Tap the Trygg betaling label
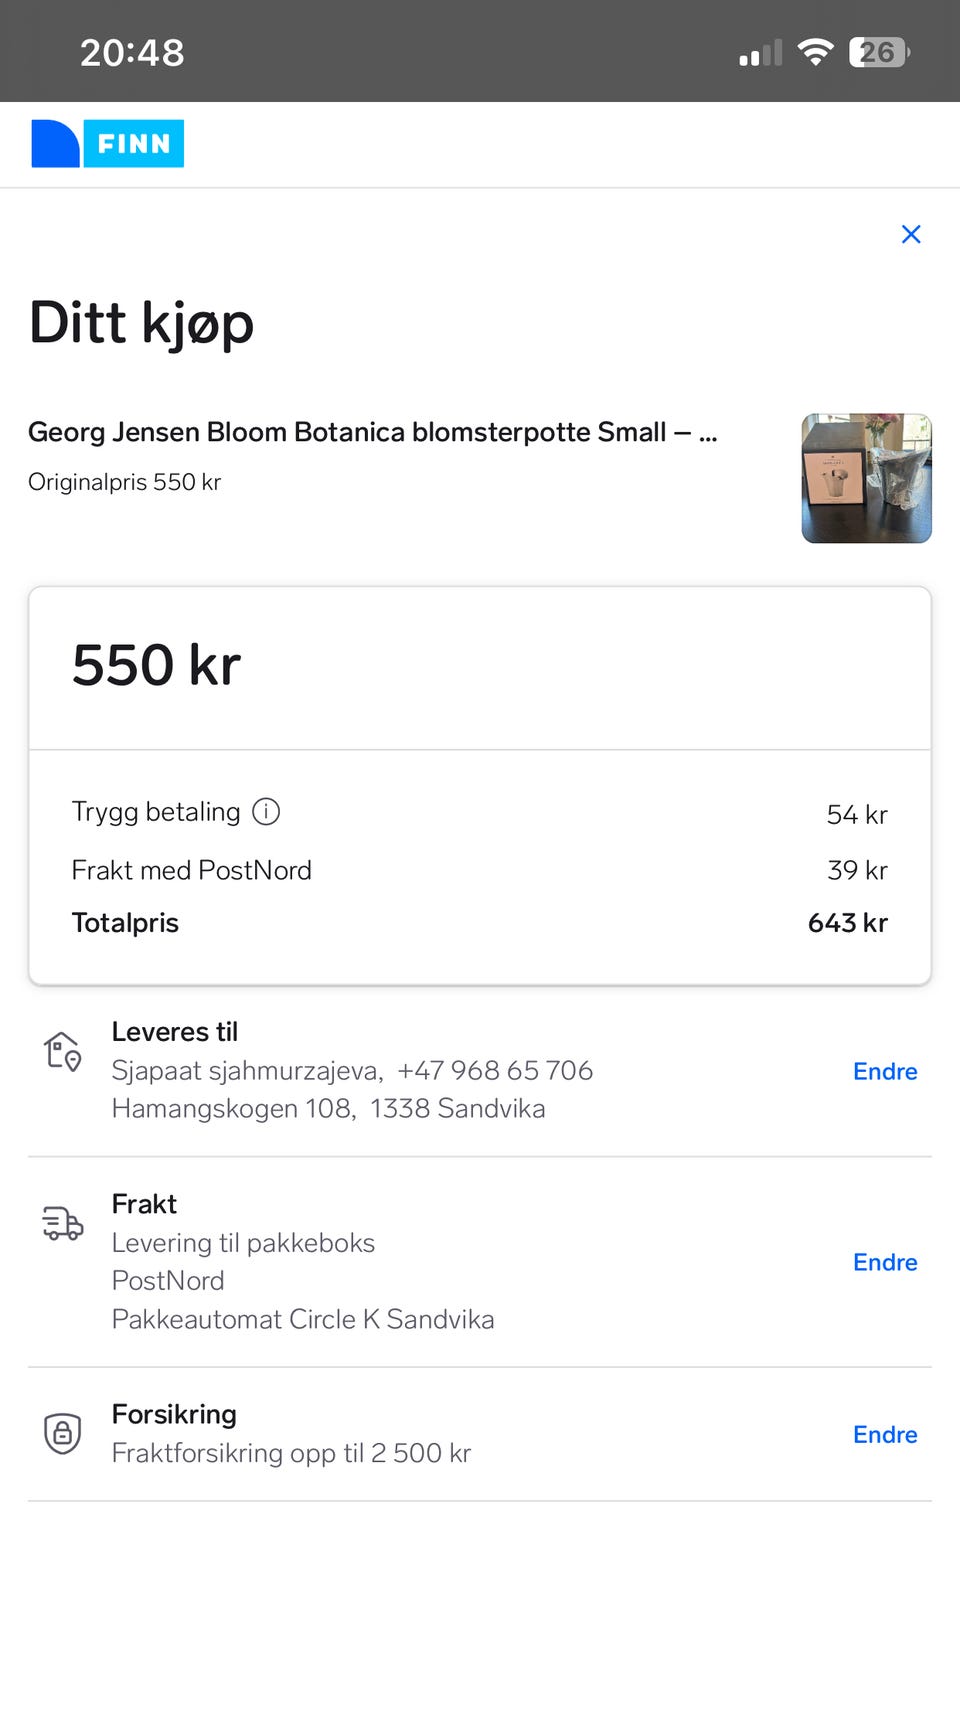Viewport: 960px width, 1718px height. click(156, 812)
